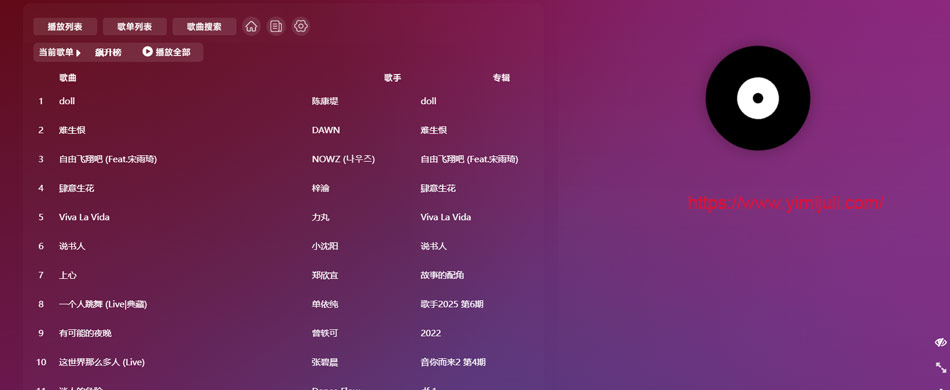
Task: Click the lyrics document icon
Action: (x=276, y=27)
